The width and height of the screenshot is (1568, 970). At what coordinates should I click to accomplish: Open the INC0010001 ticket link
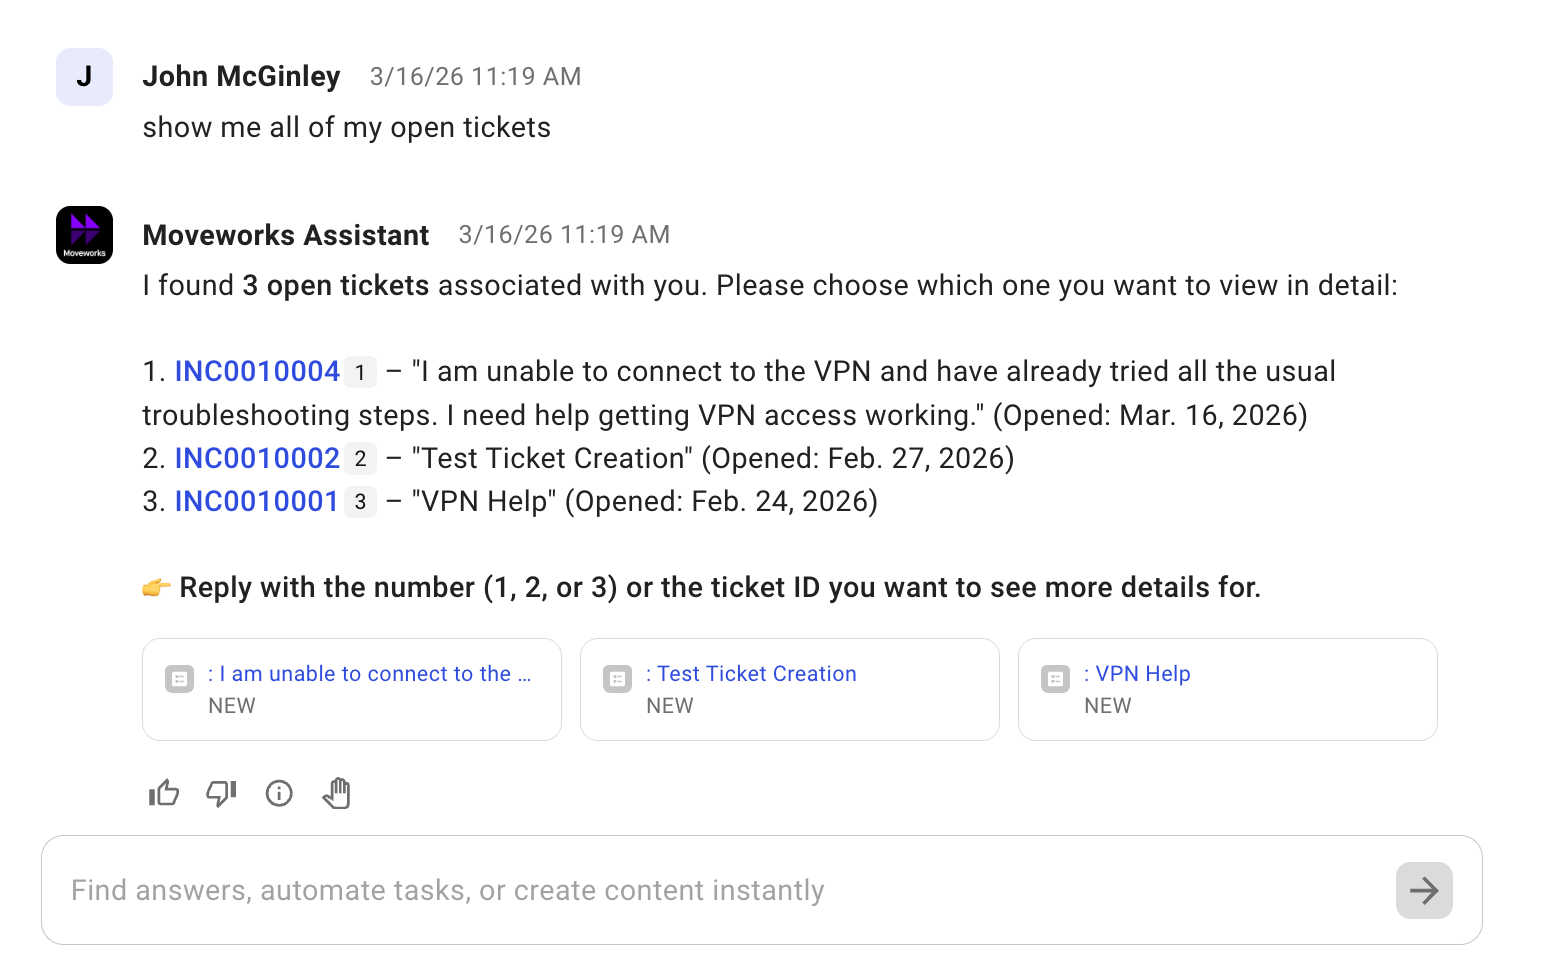pos(256,502)
